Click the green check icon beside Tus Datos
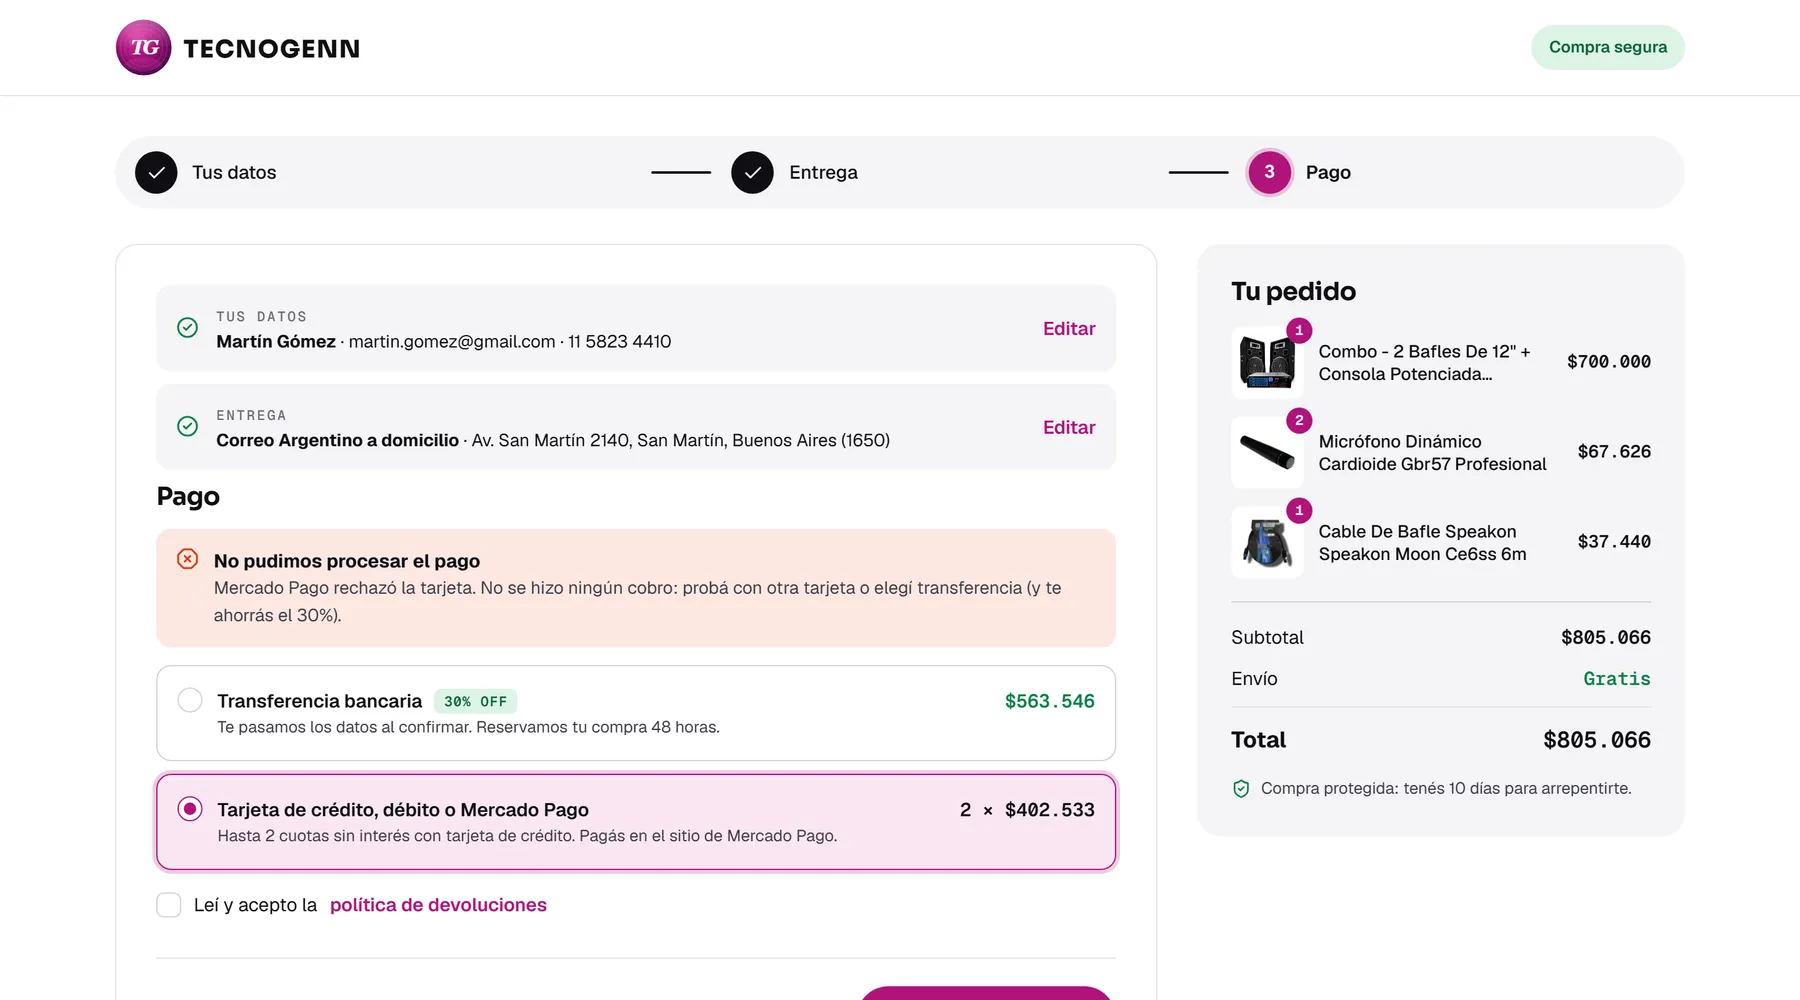1800x1000 pixels. (x=187, y=327)
